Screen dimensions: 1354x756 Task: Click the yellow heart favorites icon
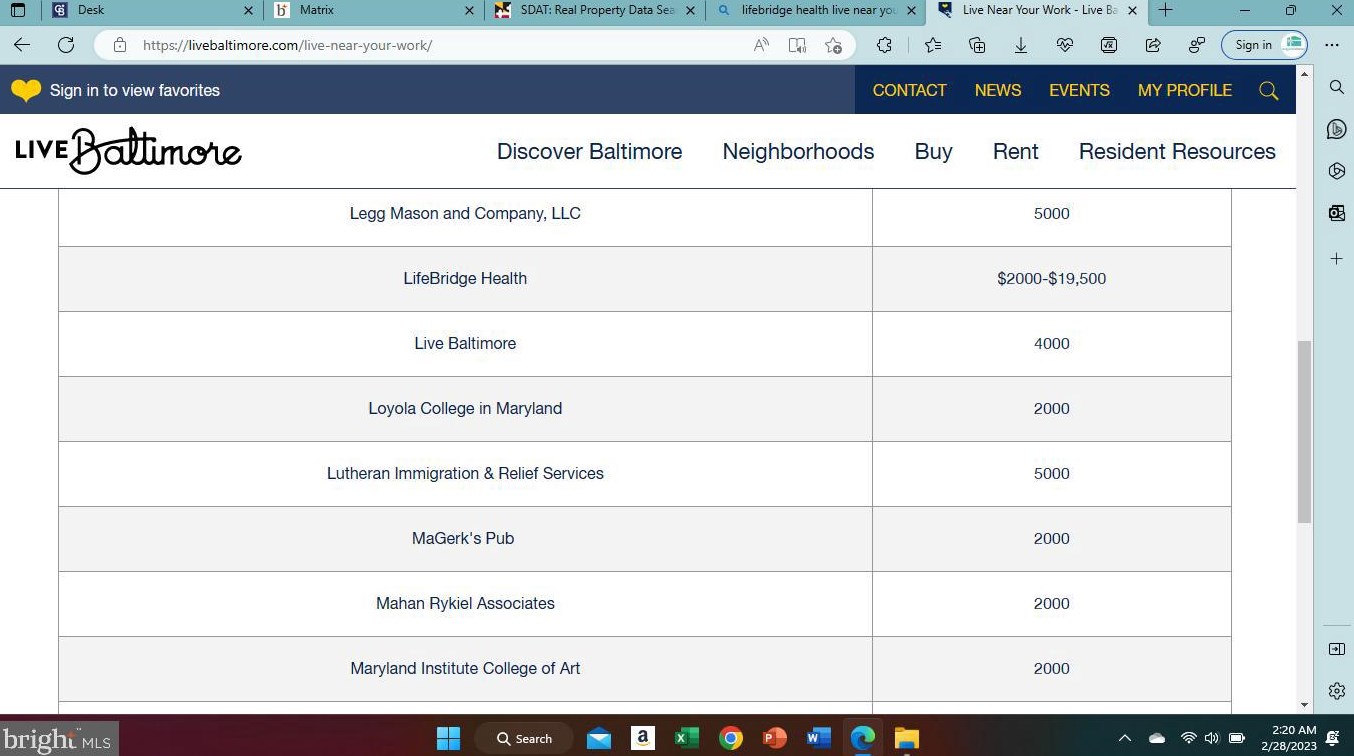point(26,90)
